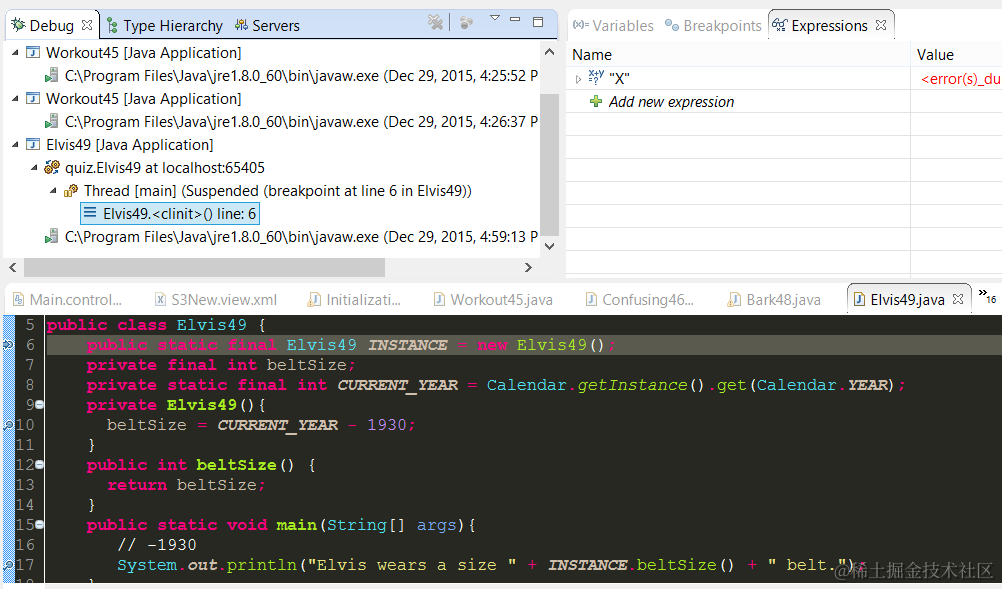Click the Thread [main] thread icon

point(71,190)
